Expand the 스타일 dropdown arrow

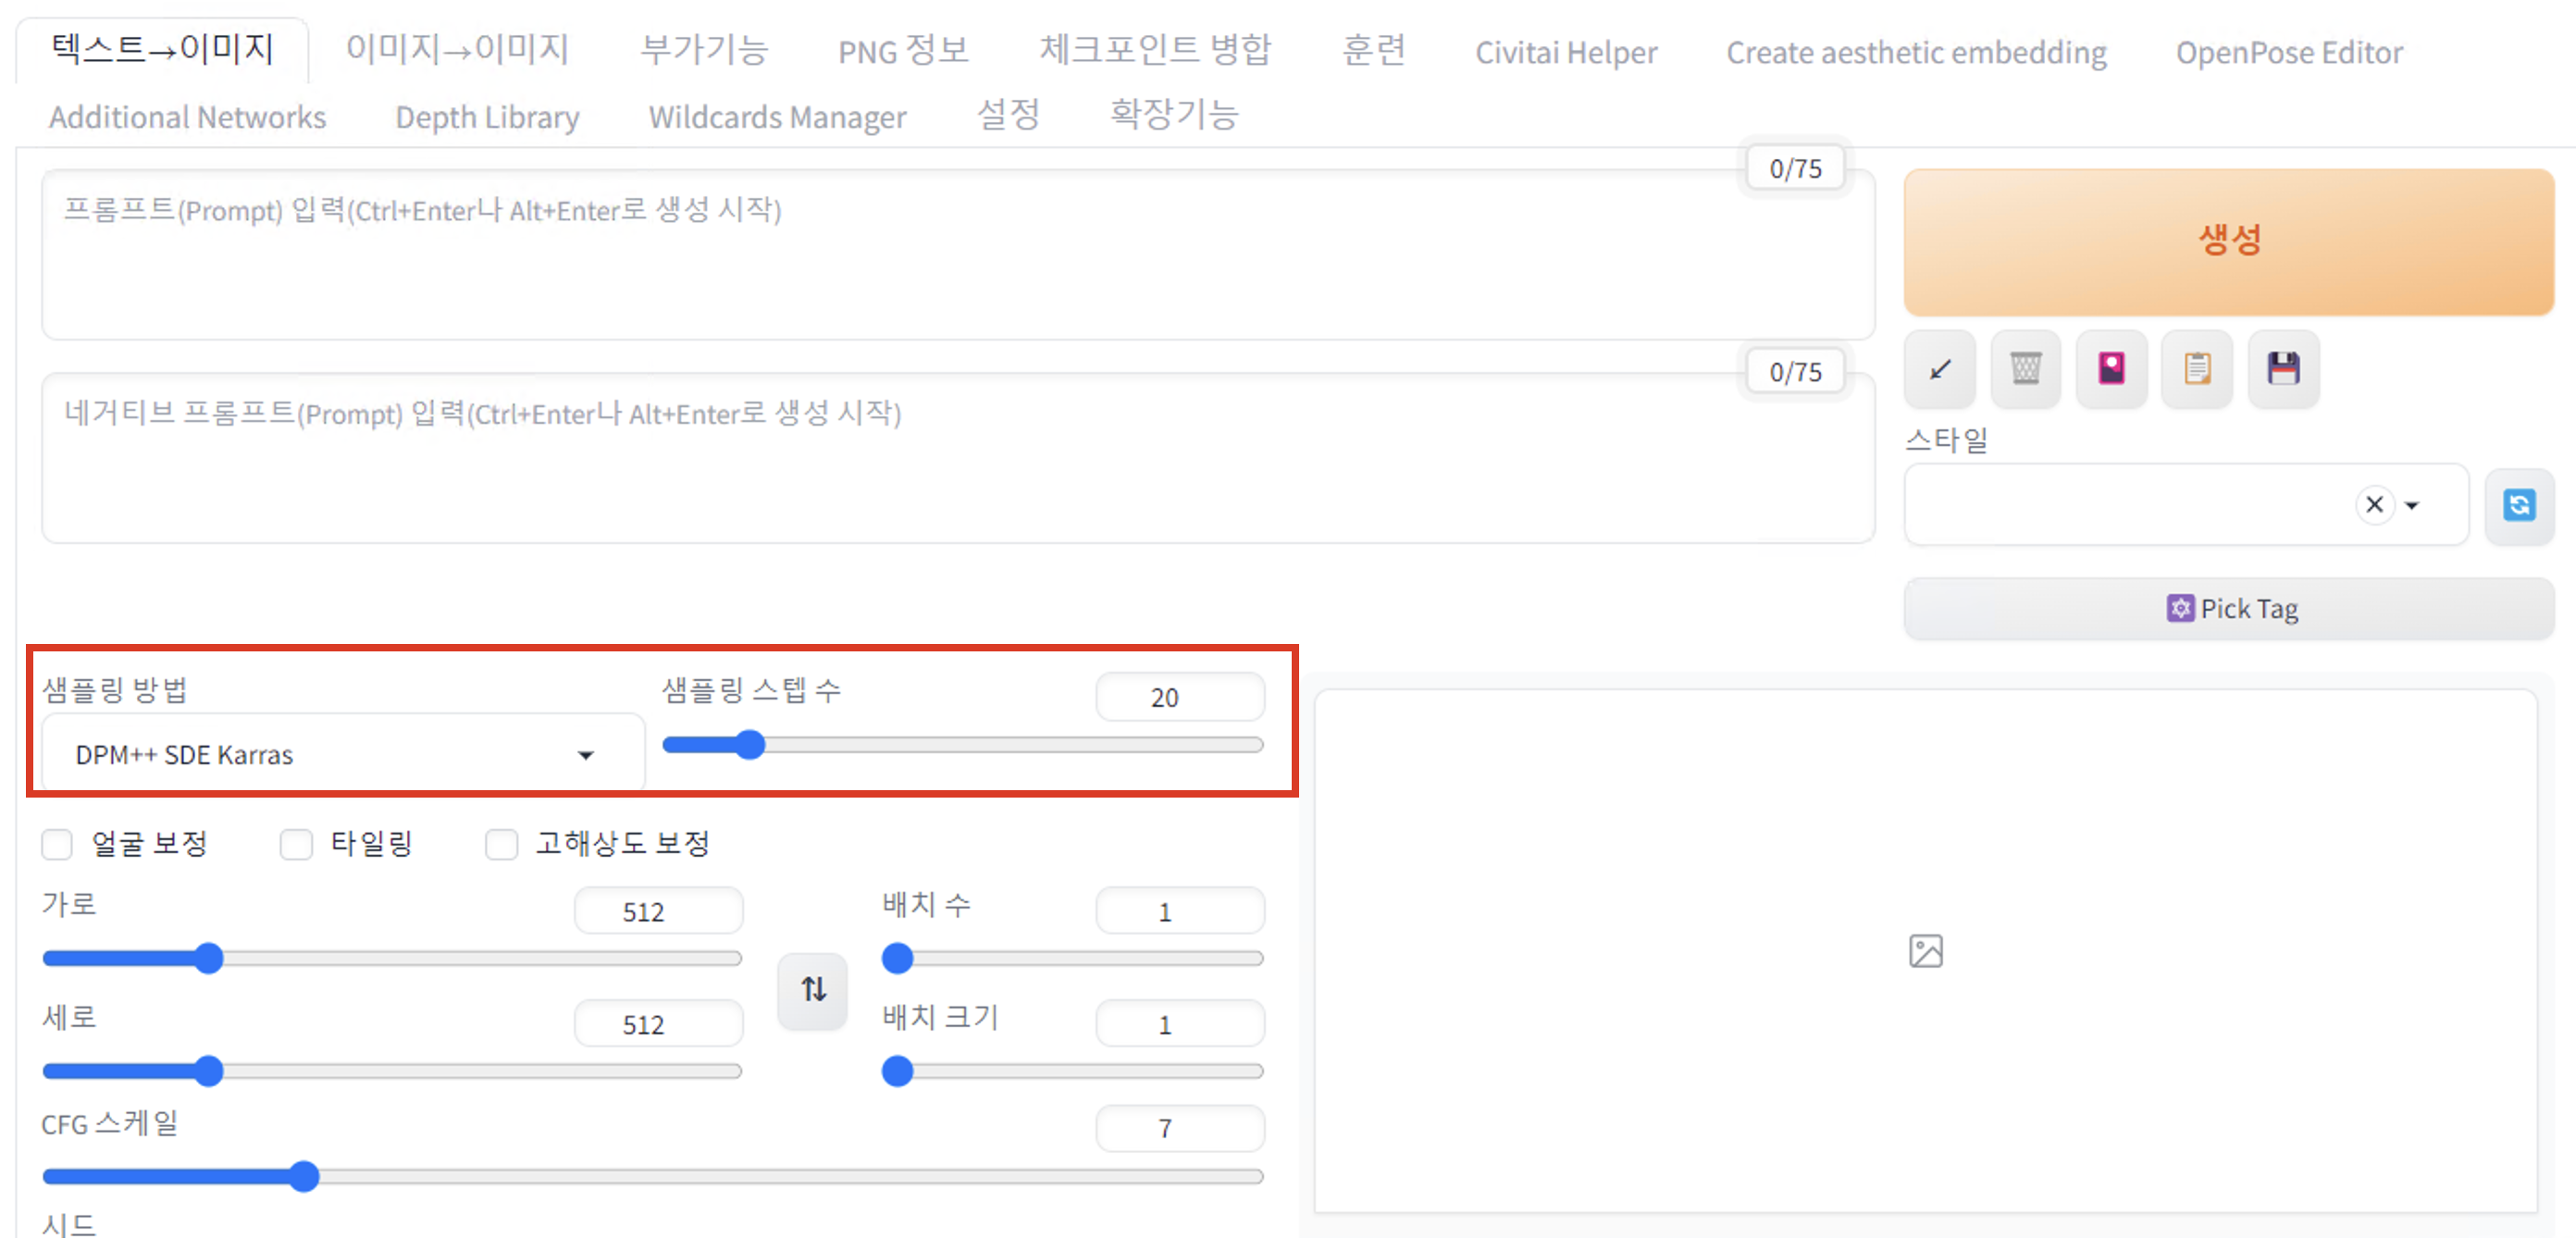pyautogui.click(x=2412, y=506)
